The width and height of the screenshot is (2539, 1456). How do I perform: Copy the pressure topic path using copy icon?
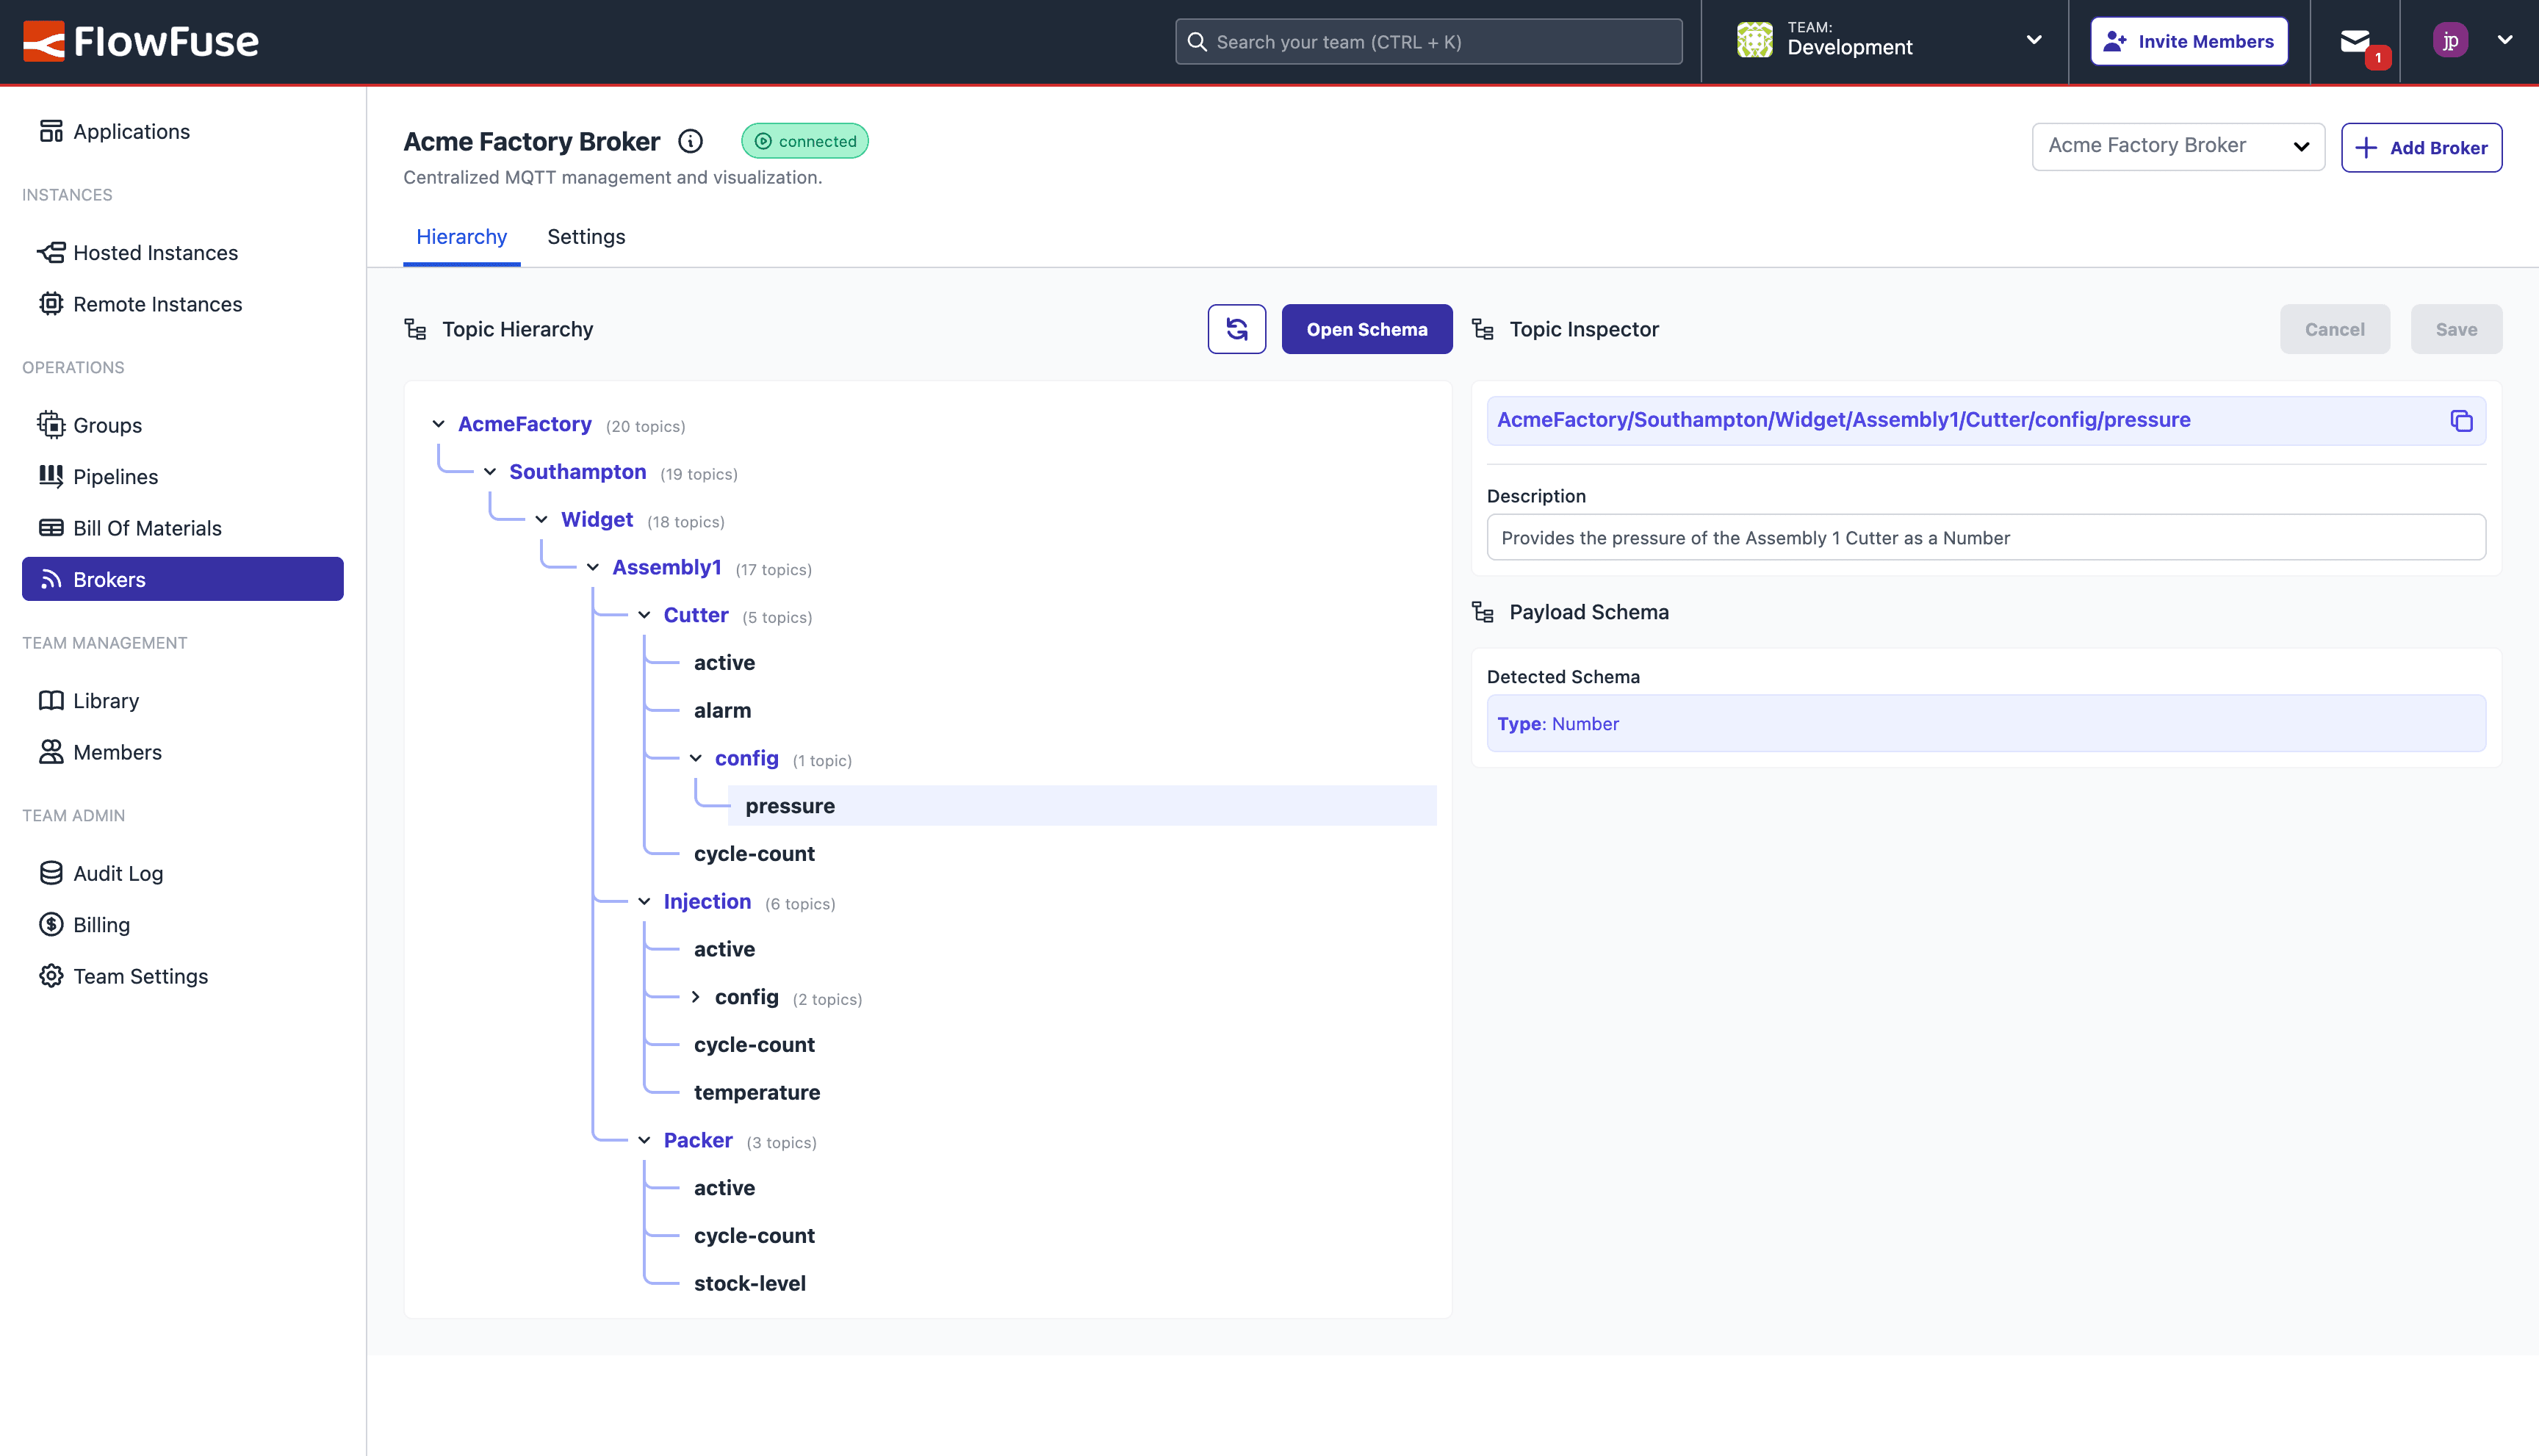click(x=2462, y=420)
